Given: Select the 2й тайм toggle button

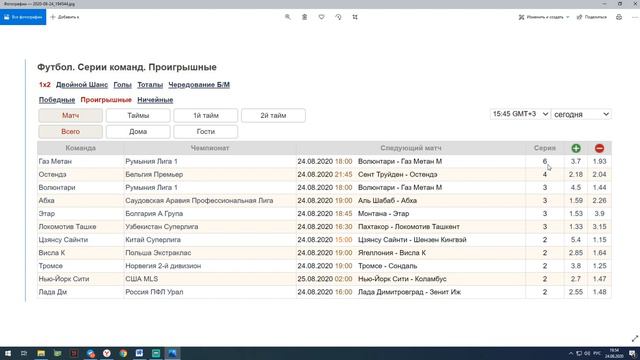Looking at the screenshot, I should point(273,116).
